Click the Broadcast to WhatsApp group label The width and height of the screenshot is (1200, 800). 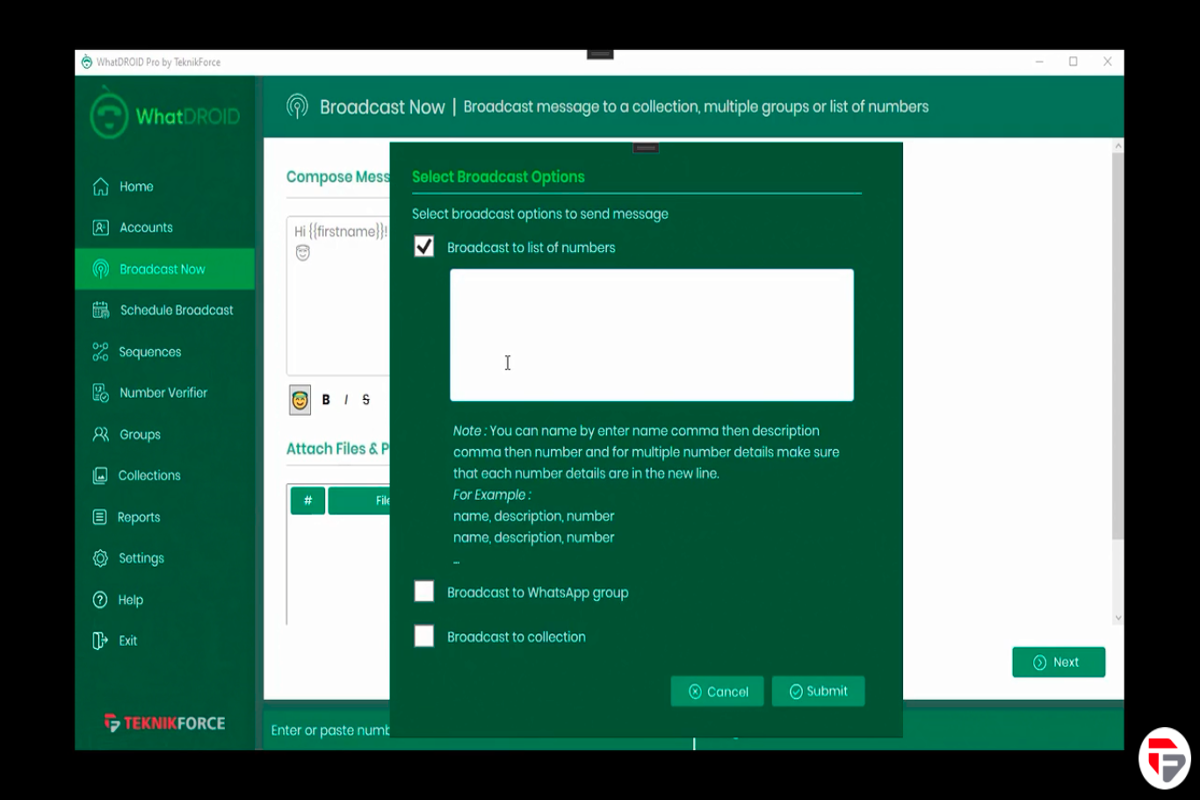538,592
